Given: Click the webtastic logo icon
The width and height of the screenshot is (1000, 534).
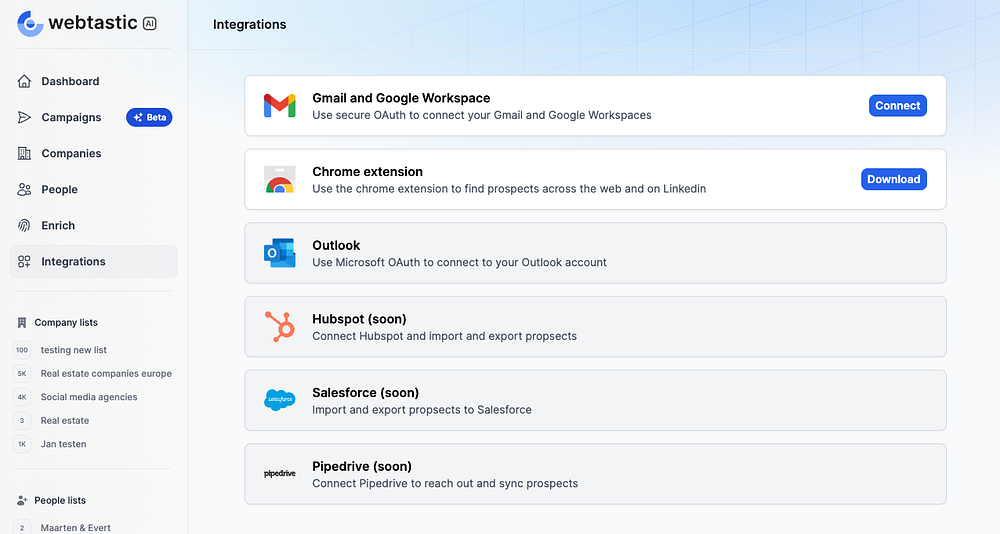Looking at the screenshot, I should click(30, 24).
